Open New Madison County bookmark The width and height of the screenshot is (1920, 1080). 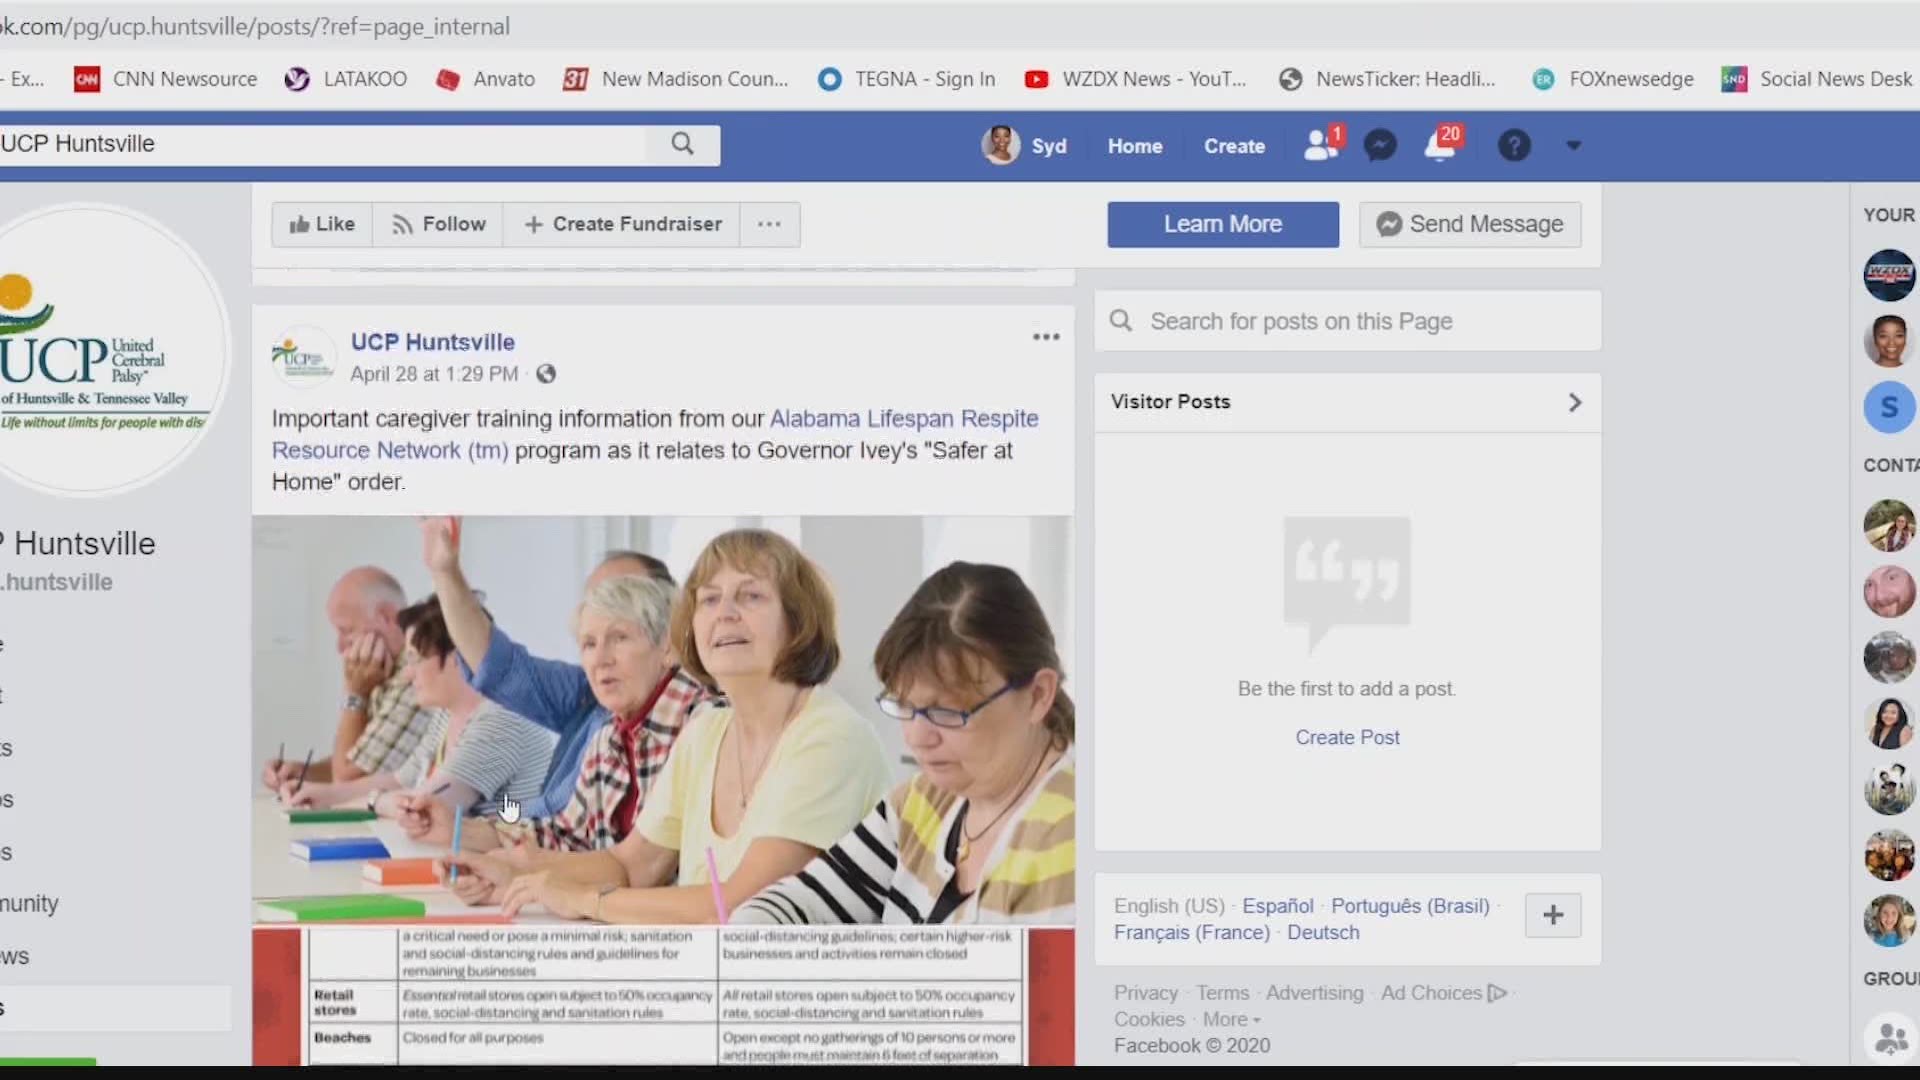click(x=676, y=79)
